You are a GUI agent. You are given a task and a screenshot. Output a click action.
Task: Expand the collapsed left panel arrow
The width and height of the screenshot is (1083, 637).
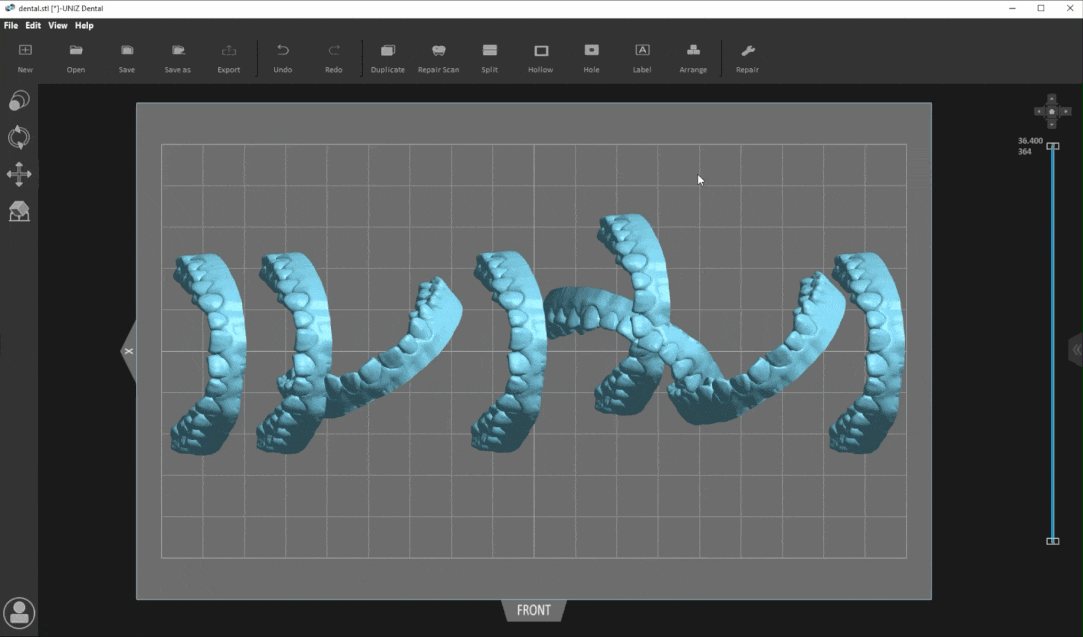click(128, 351)
